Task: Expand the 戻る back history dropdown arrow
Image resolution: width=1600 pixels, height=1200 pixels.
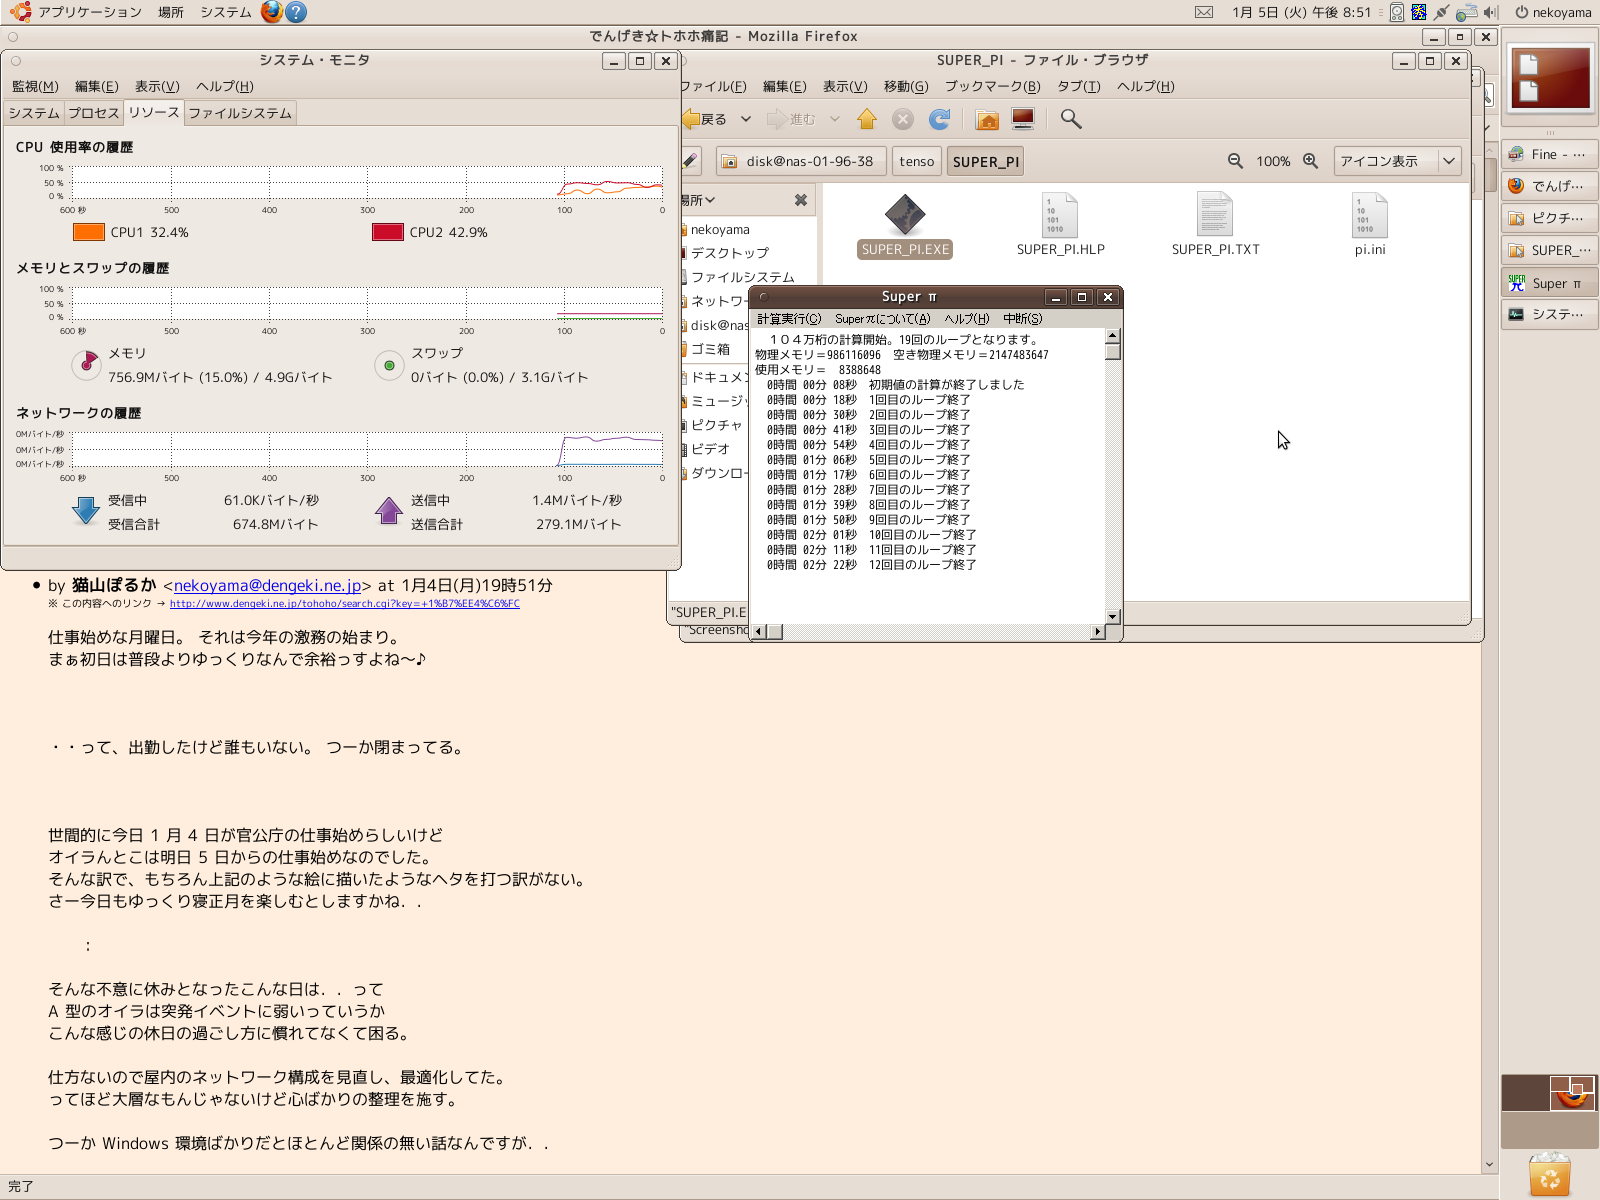Action: pos(745,119)
